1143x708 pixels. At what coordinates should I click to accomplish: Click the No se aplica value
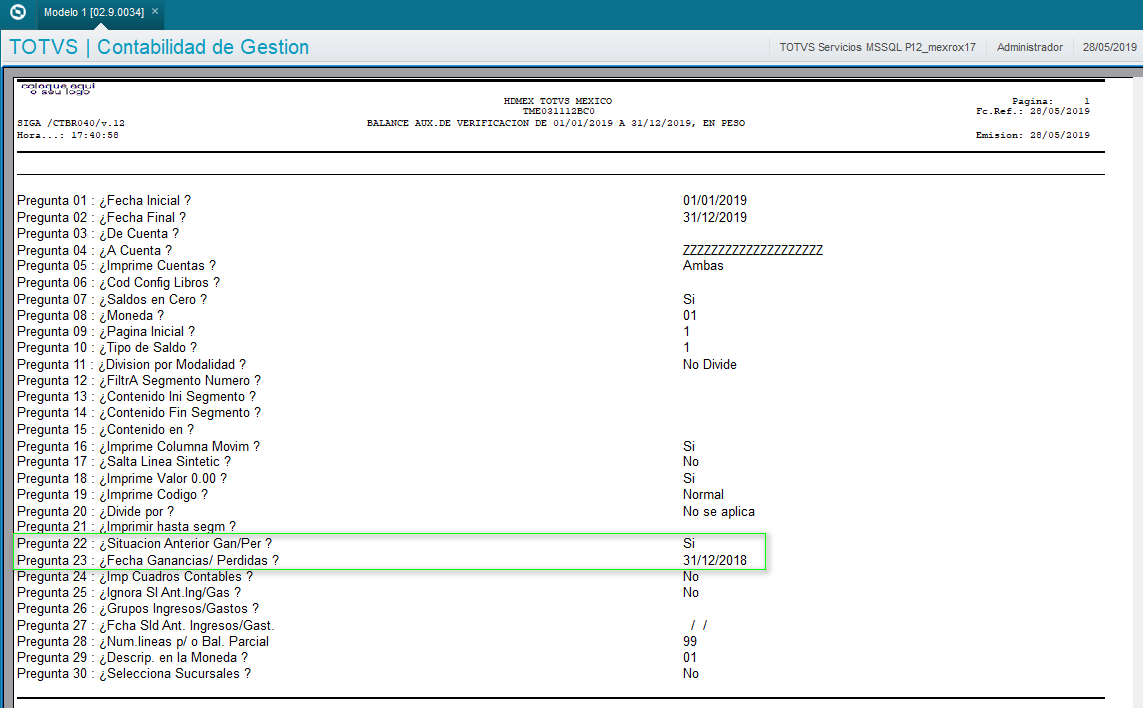pos(718,512)
